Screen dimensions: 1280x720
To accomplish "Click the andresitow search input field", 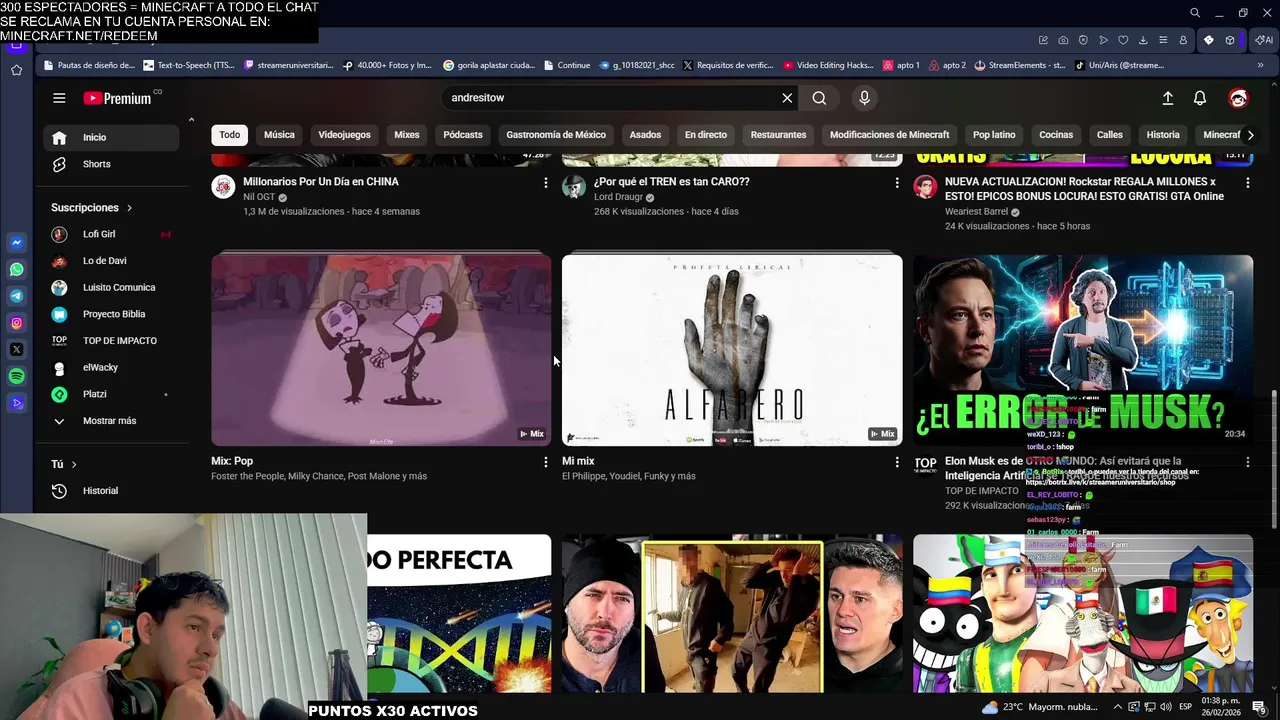I will click(x=610, y=98).
